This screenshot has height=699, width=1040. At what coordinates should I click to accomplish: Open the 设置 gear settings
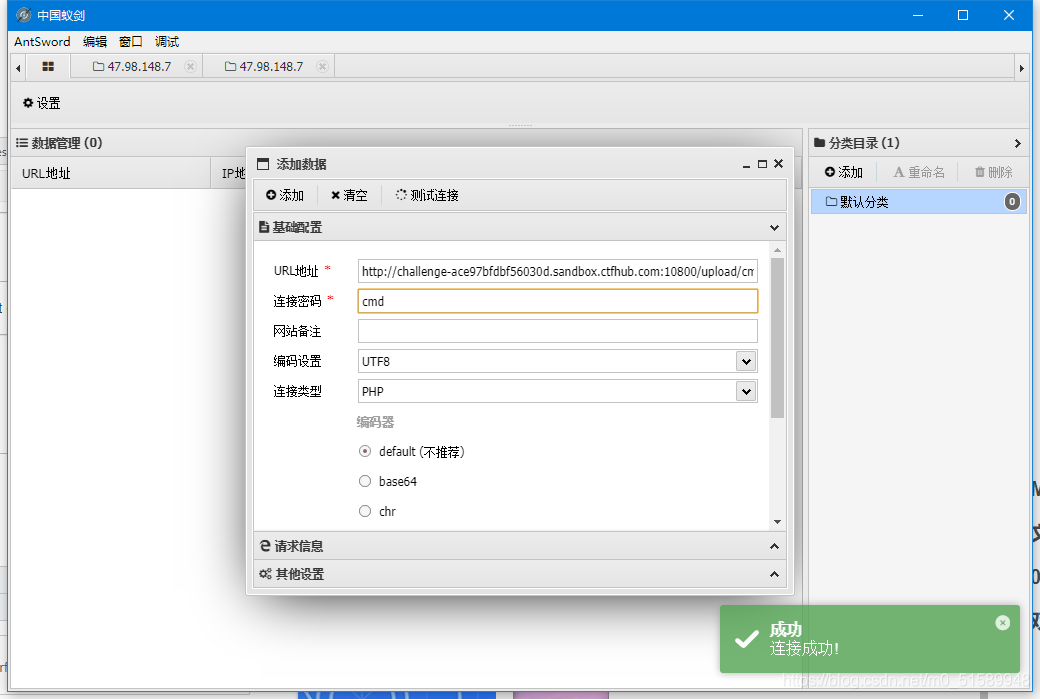coord(42,103)
